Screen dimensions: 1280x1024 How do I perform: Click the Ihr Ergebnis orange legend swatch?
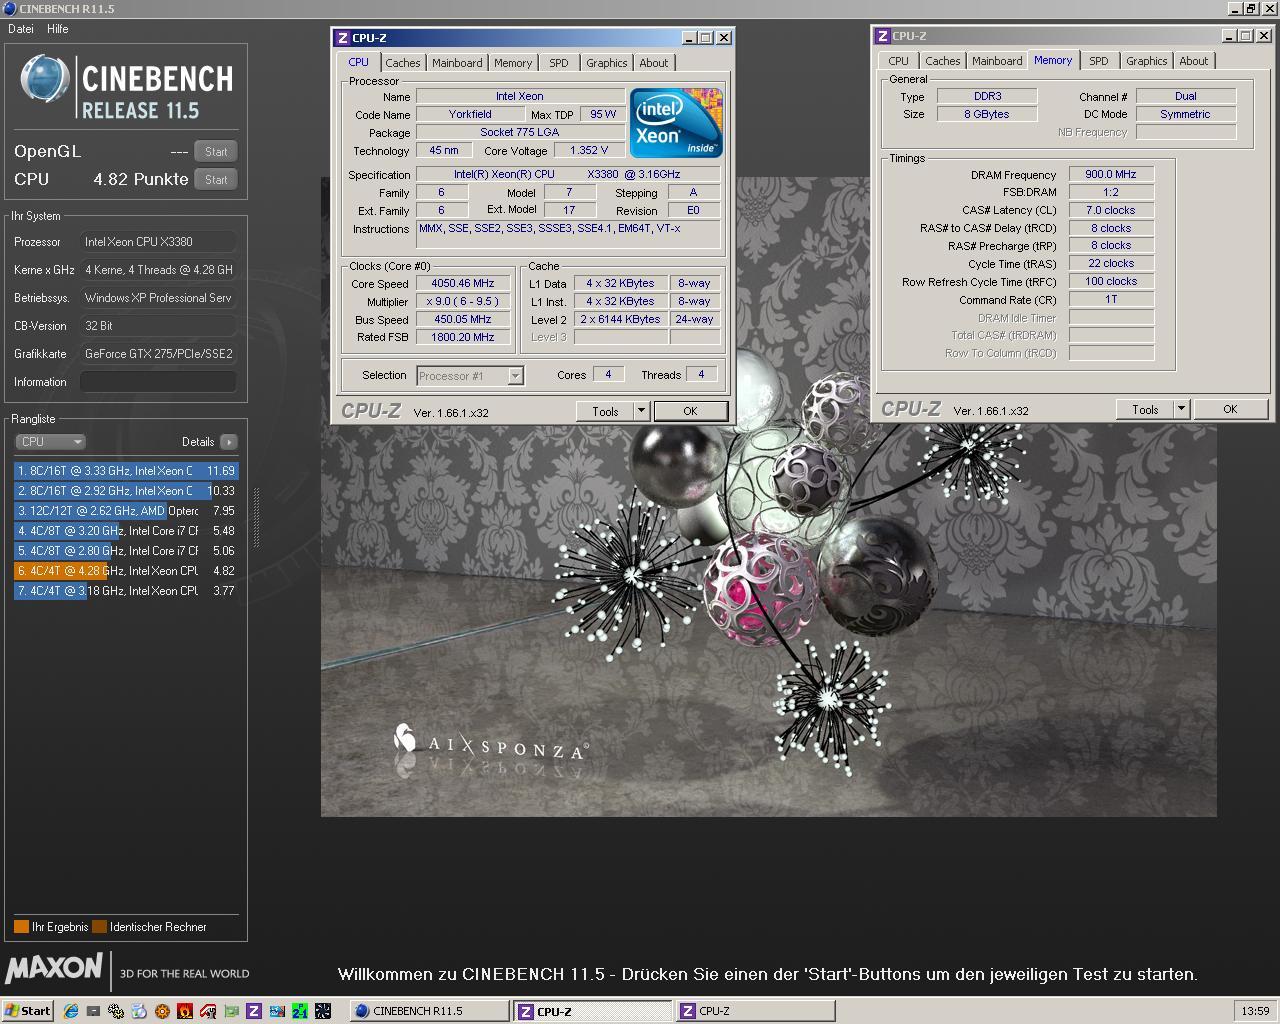pos(21,927)
